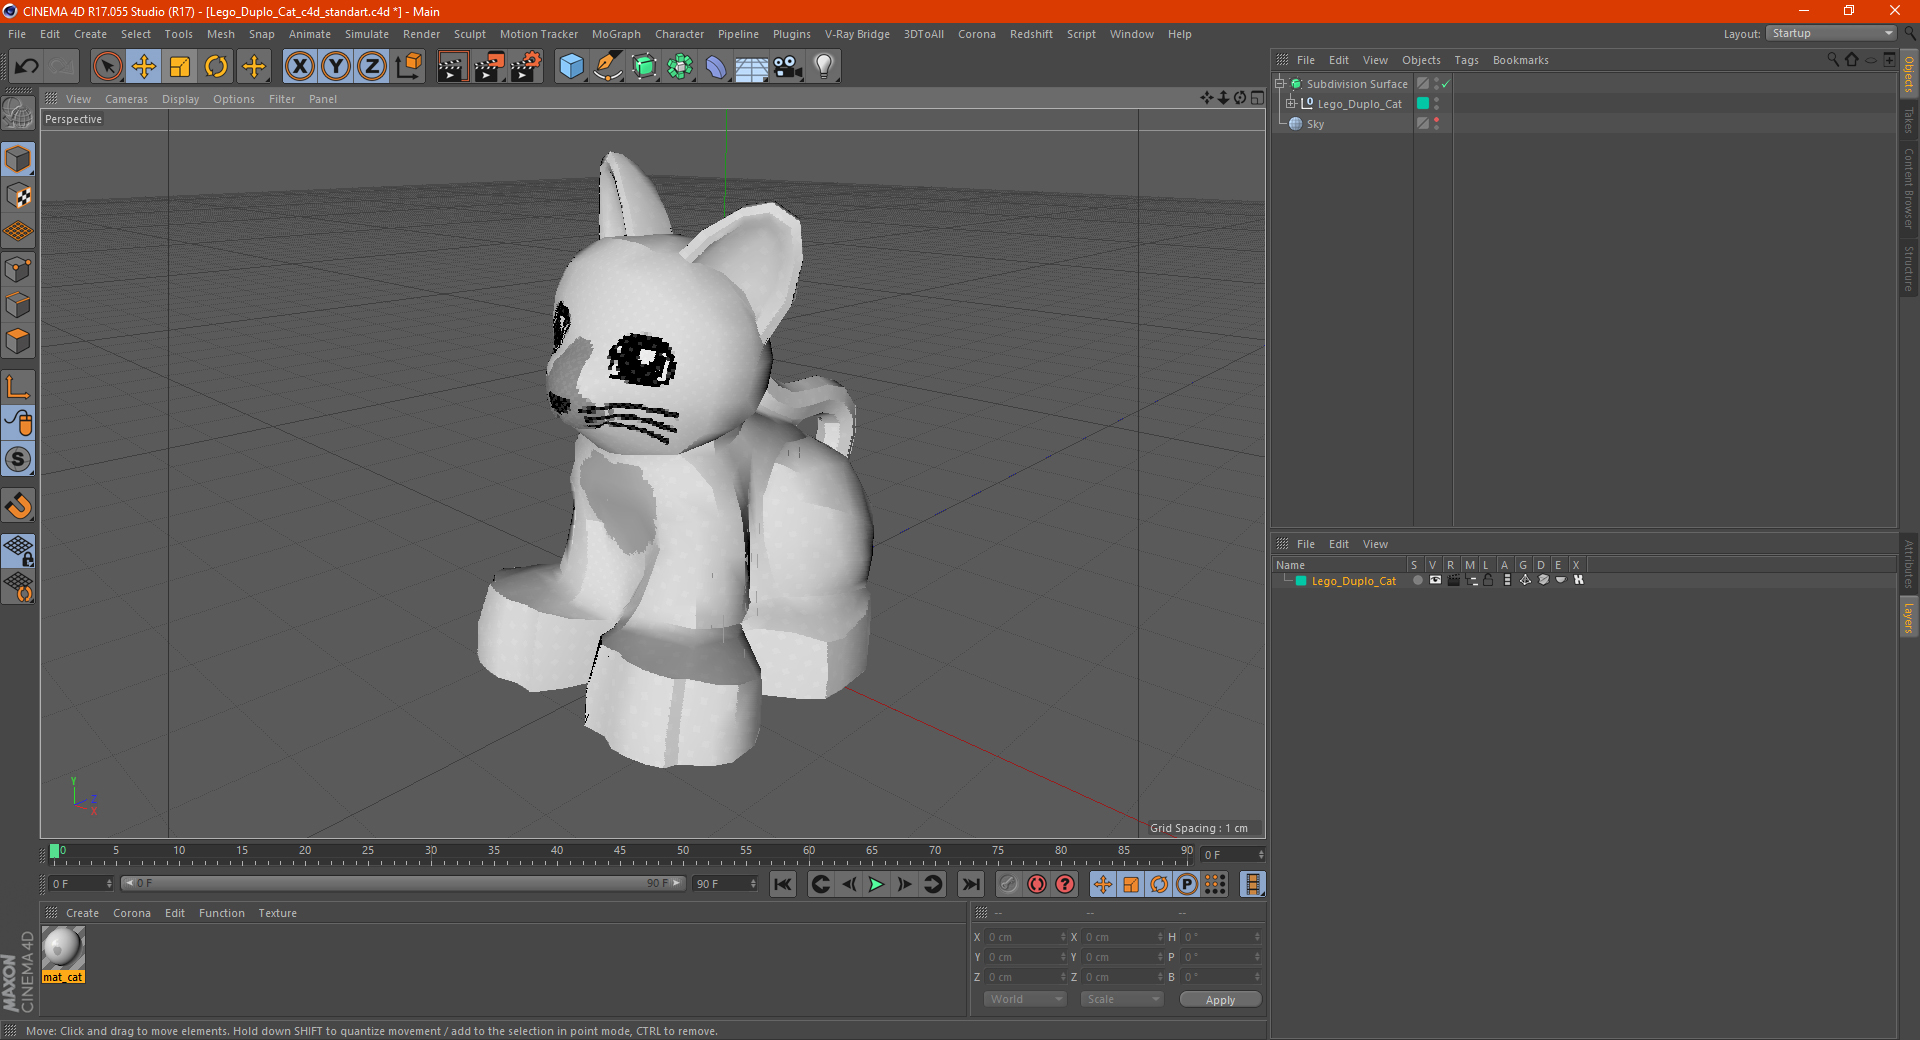
Task: Click the Bend deformer icon
Action: pyautogui.click(x=716, y=67)
